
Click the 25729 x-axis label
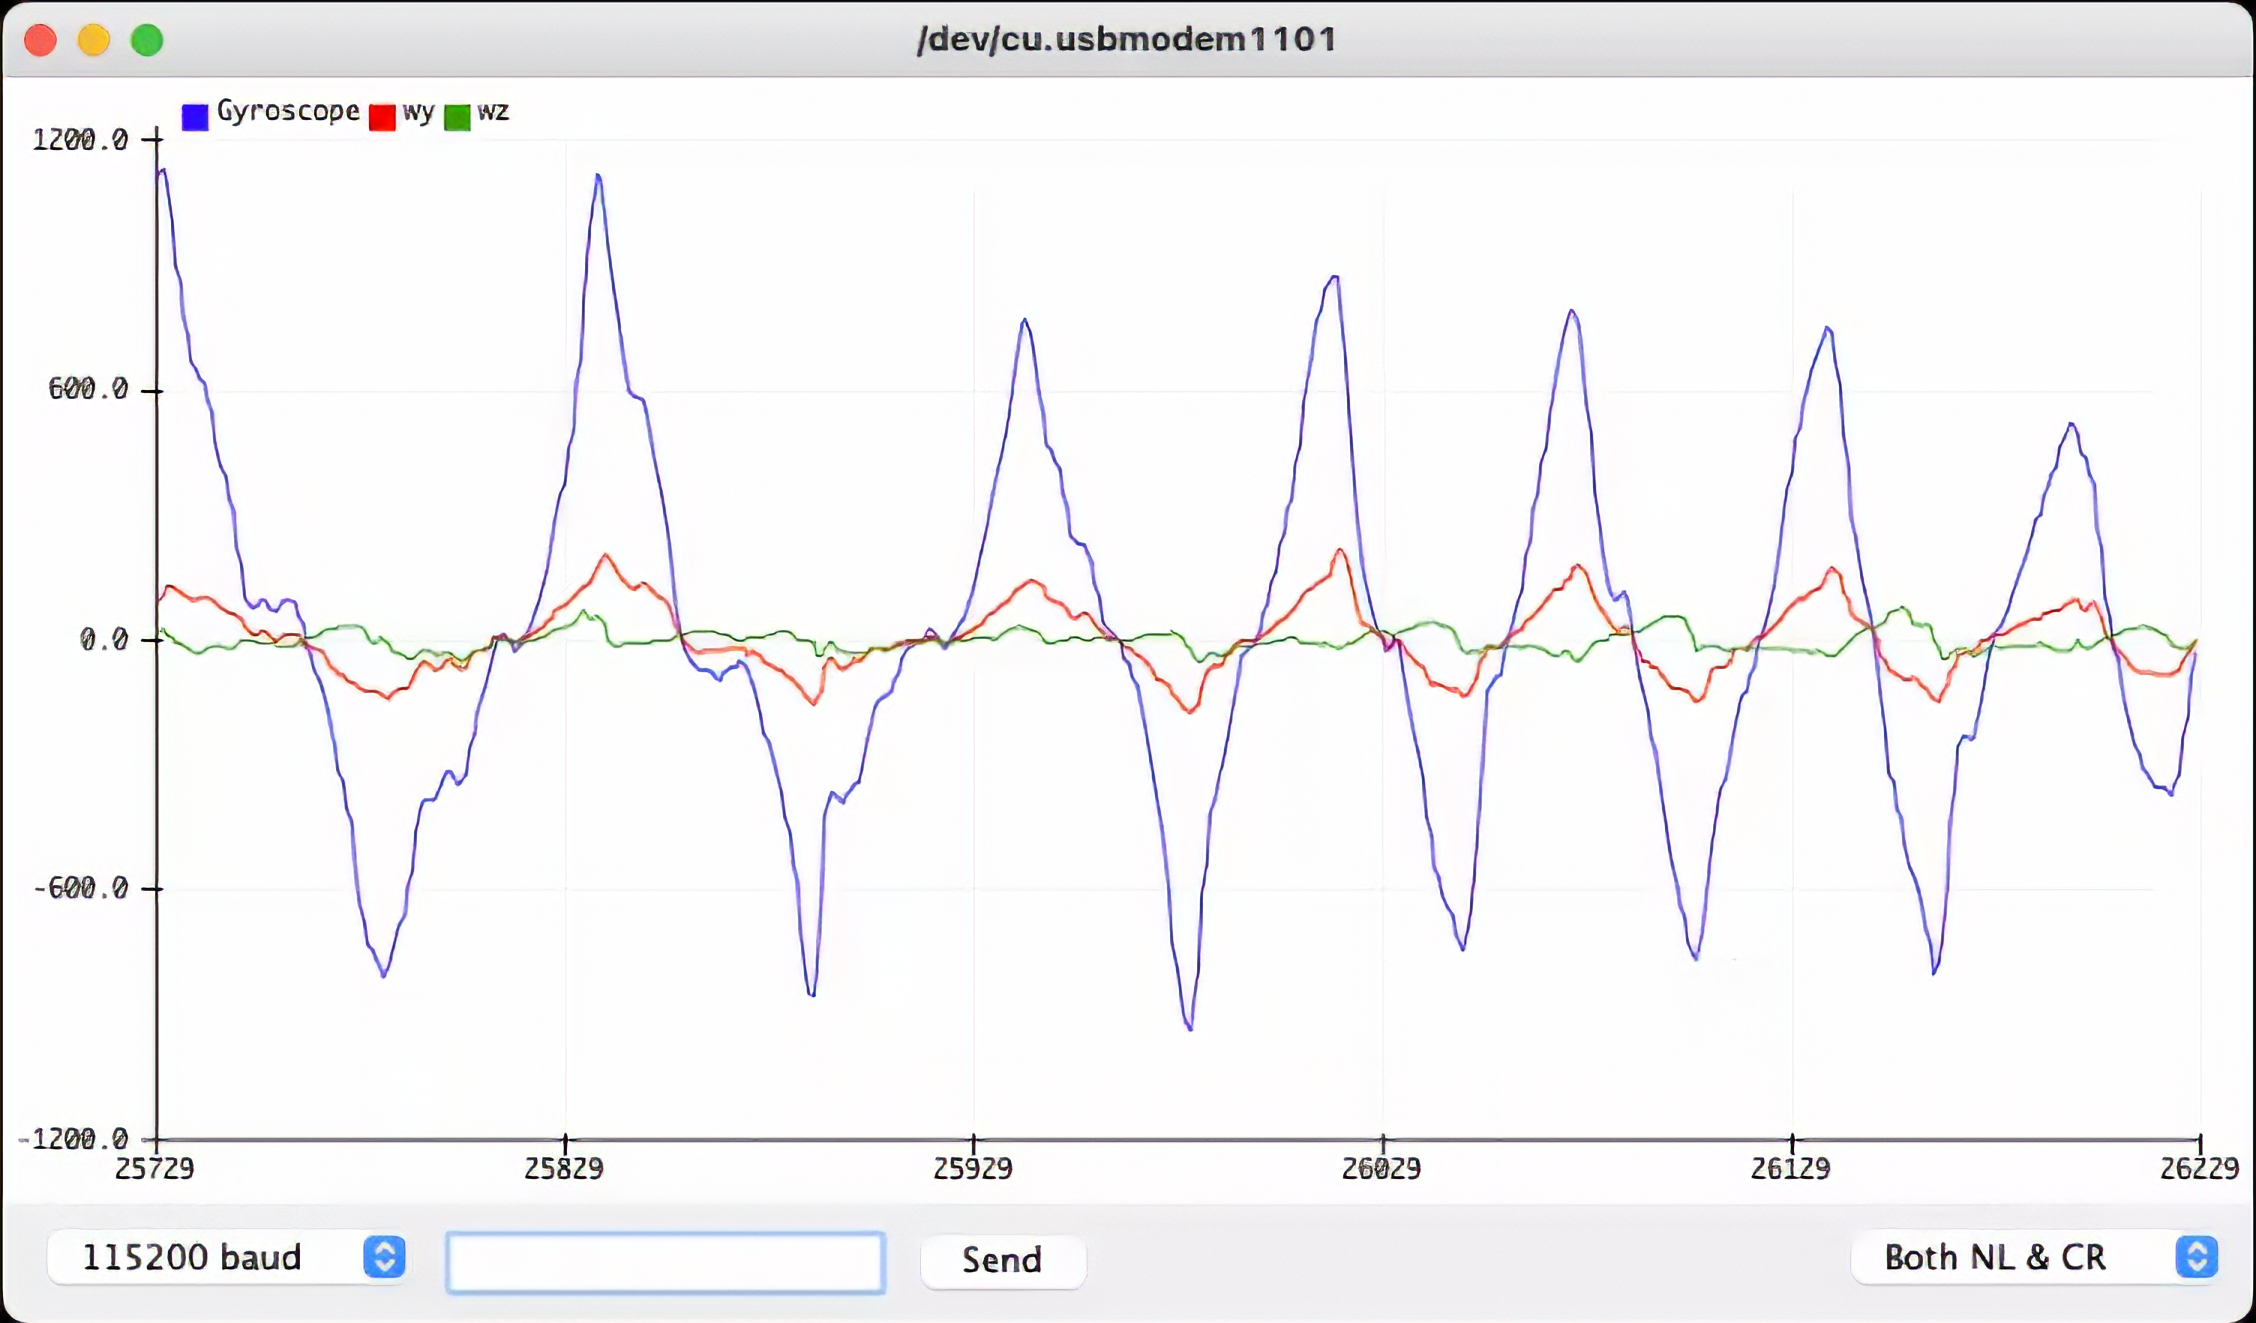pyautogui.click(x=154, y=1167)
